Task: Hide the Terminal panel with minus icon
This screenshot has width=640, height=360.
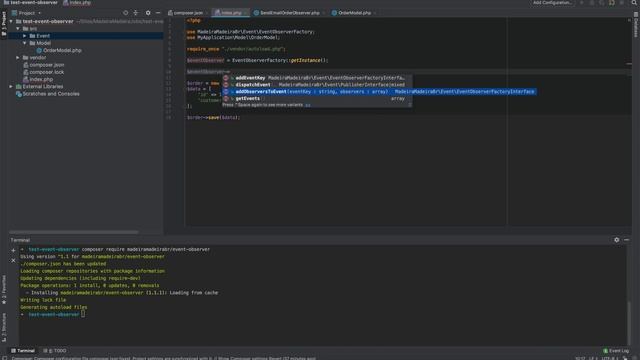Action: 627,240
